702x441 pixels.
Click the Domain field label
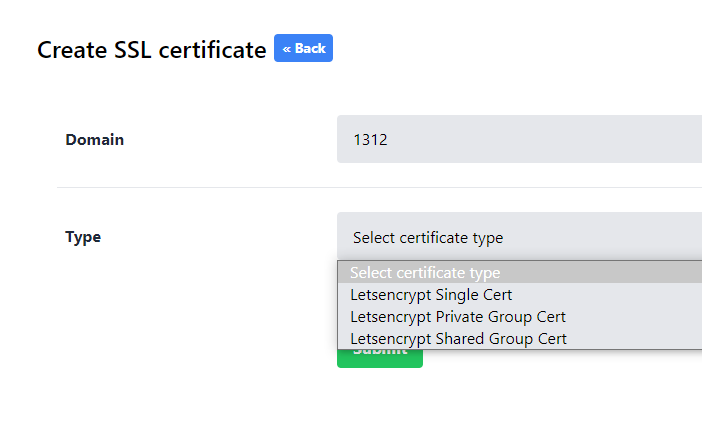[x=95, y=140]
